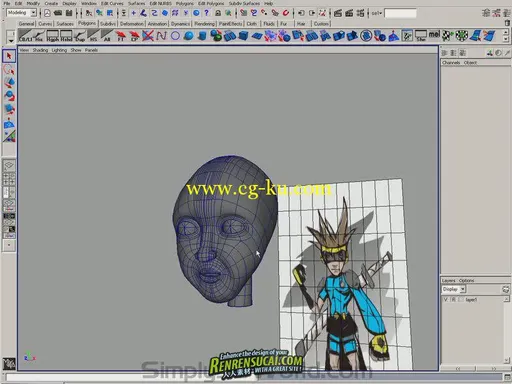Click the magnet snap icon in status line
512x384 pixels.
coord(286,13)
